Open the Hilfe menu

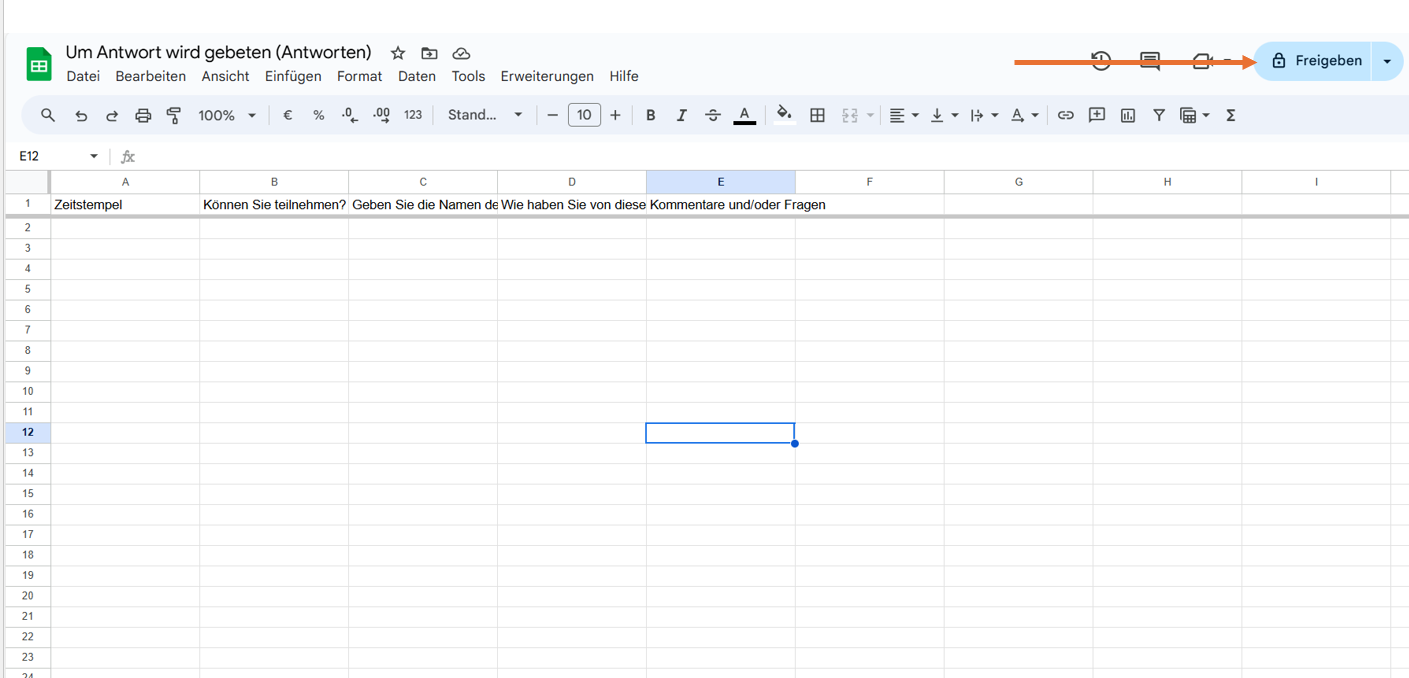pyautogui.click(x=624, y=76)
